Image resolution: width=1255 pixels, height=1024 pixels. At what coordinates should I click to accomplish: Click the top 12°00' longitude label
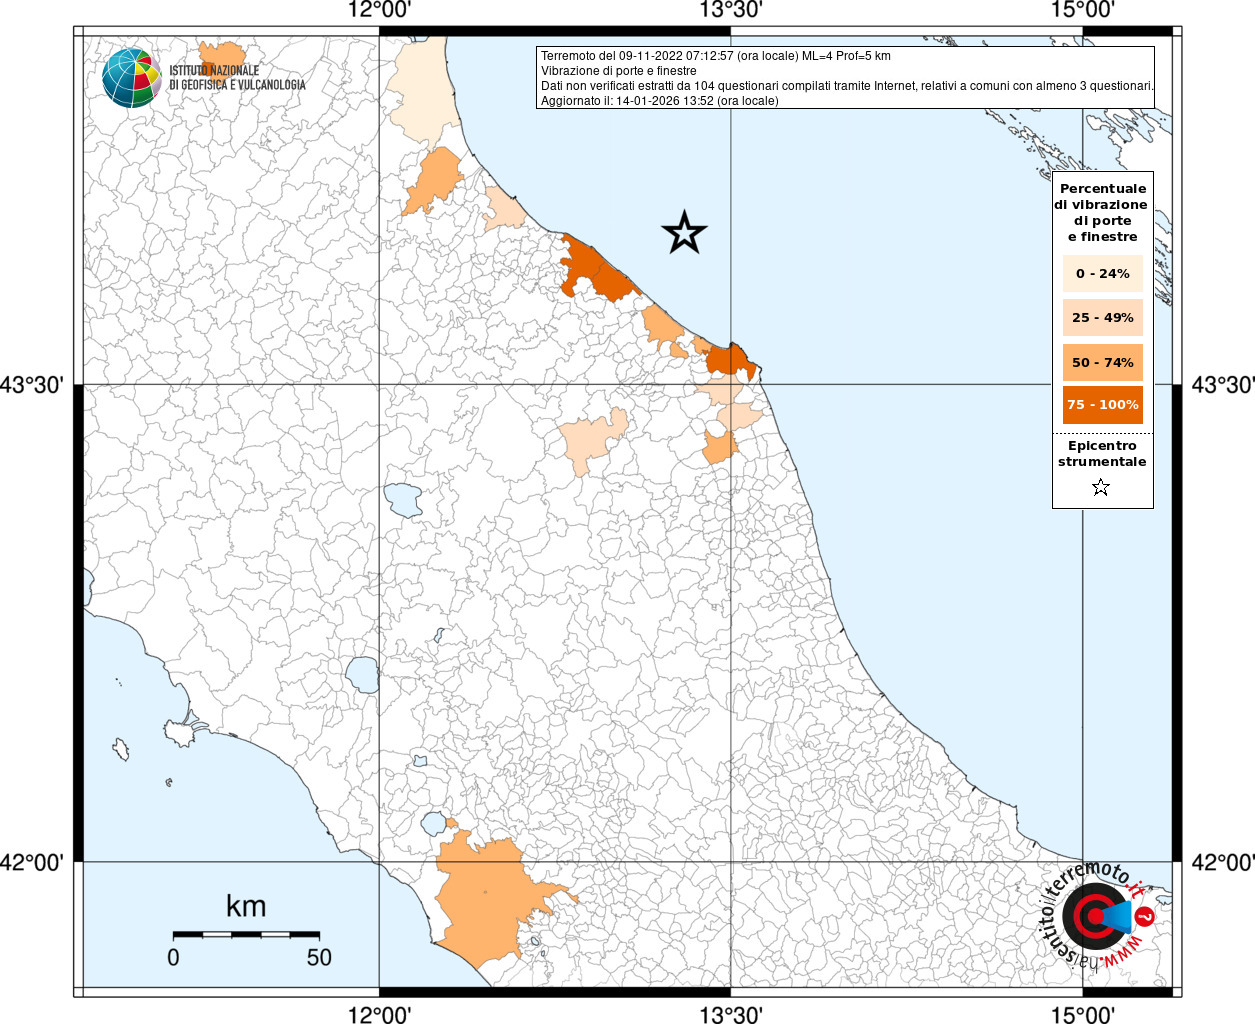point(380,11)
